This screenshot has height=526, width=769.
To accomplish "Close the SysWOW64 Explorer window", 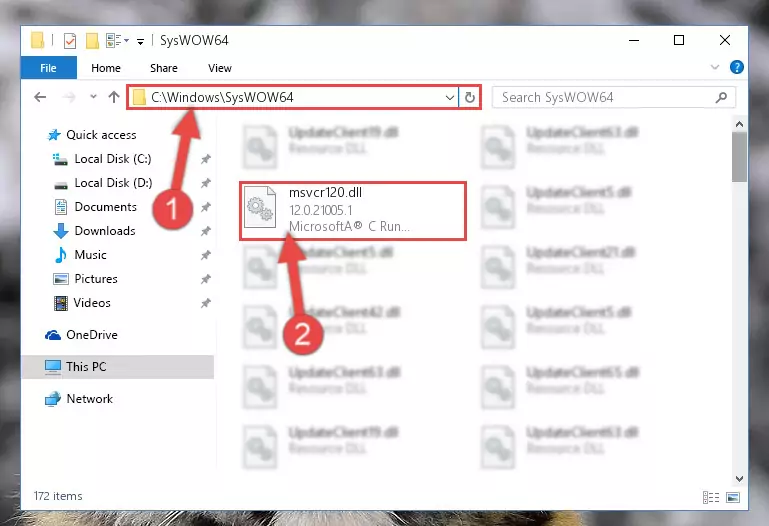I will [x=725, y=40].
